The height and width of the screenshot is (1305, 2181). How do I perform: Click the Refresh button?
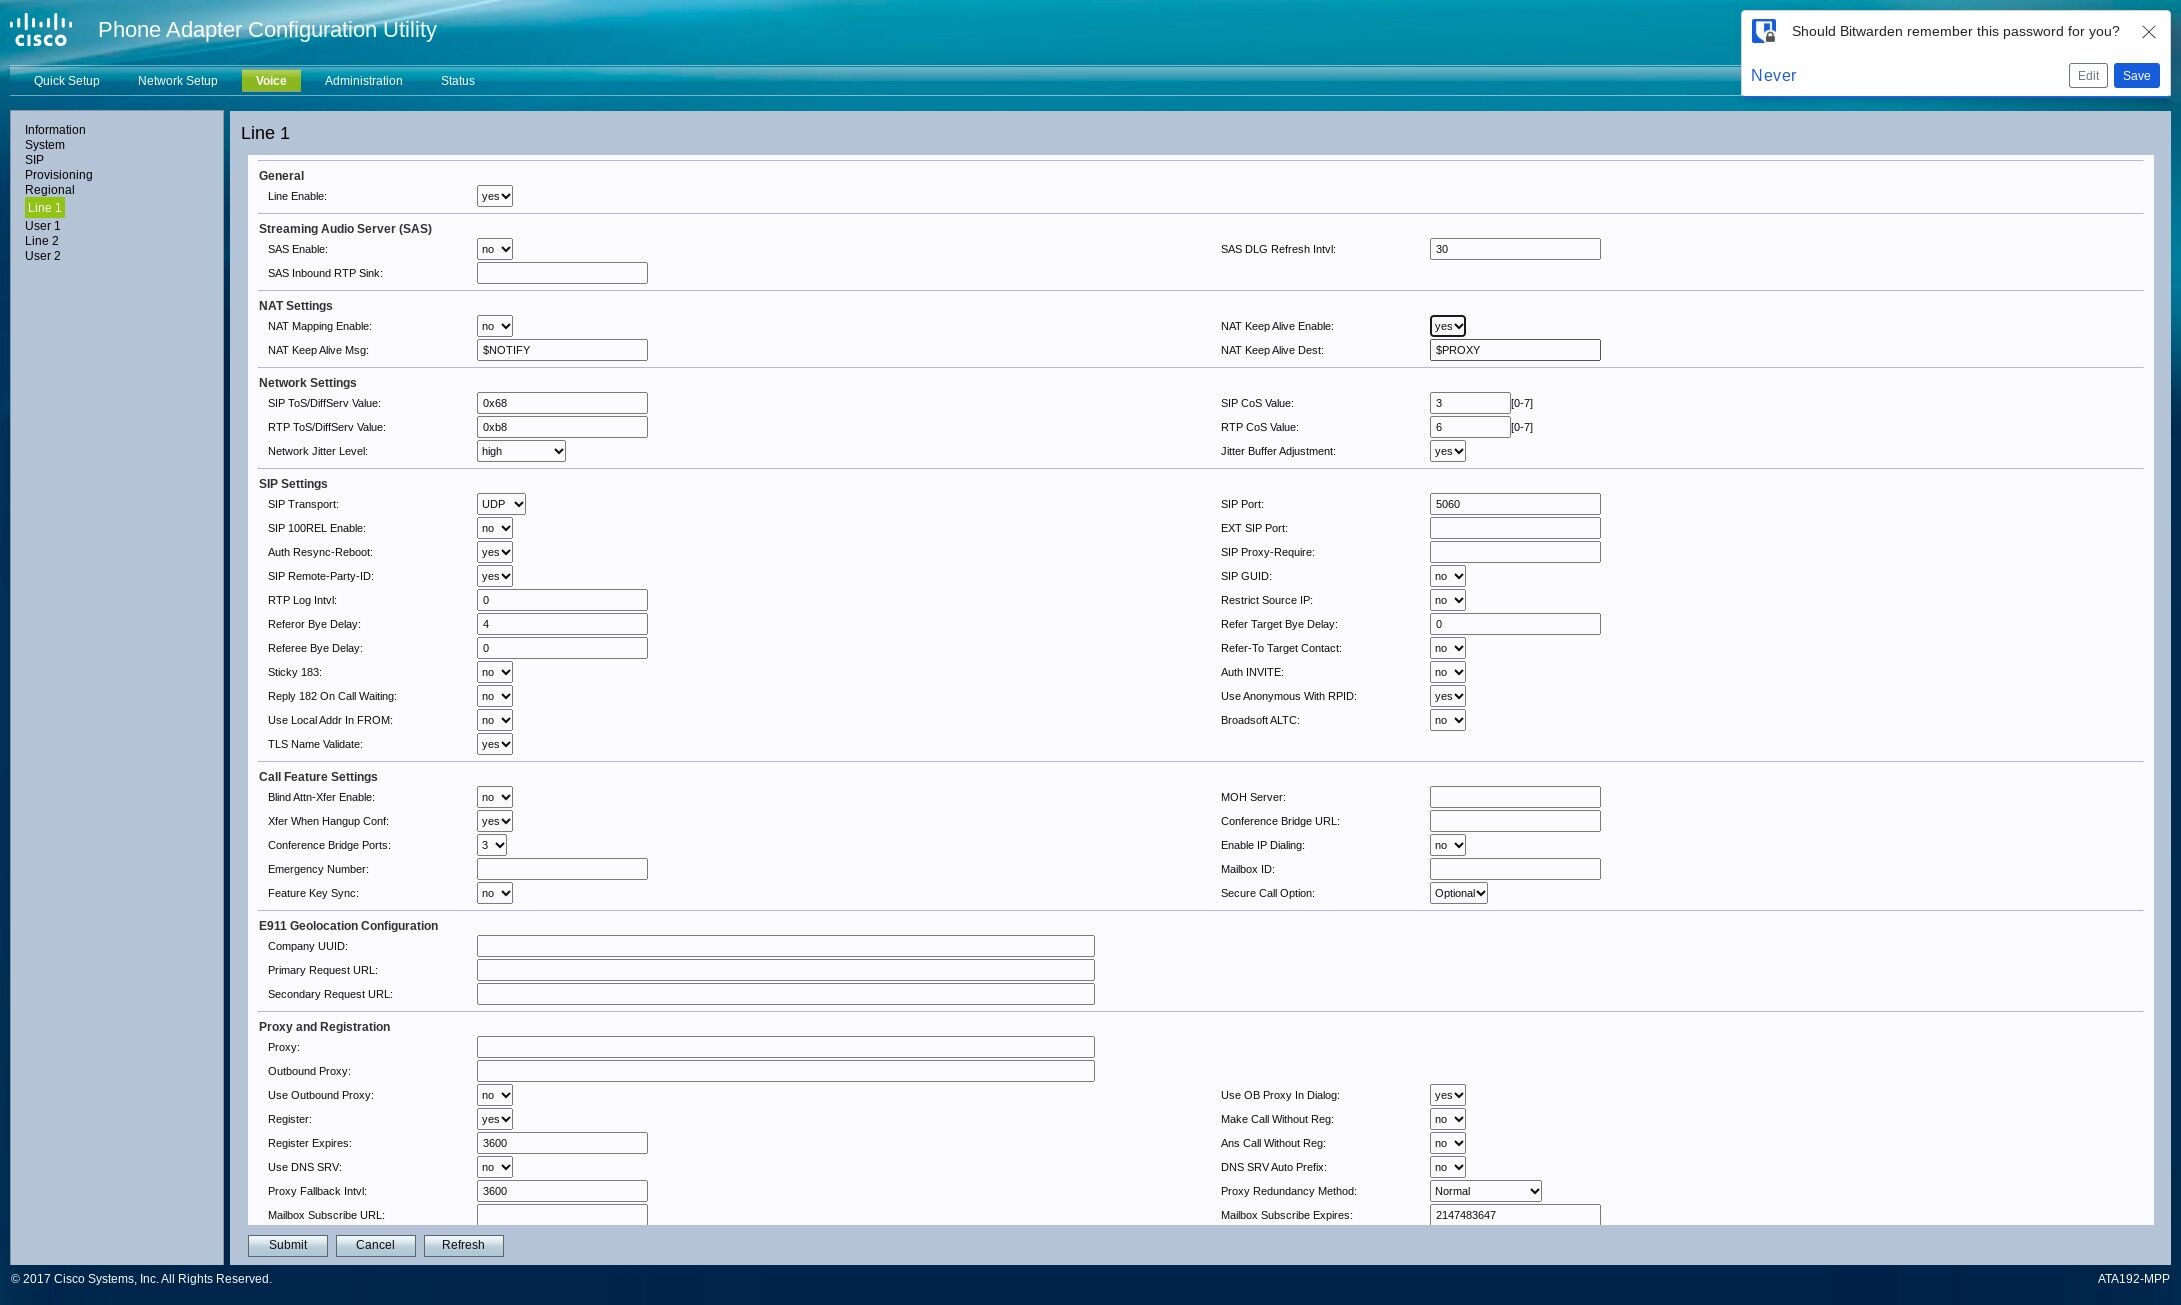pos(463,1246)
